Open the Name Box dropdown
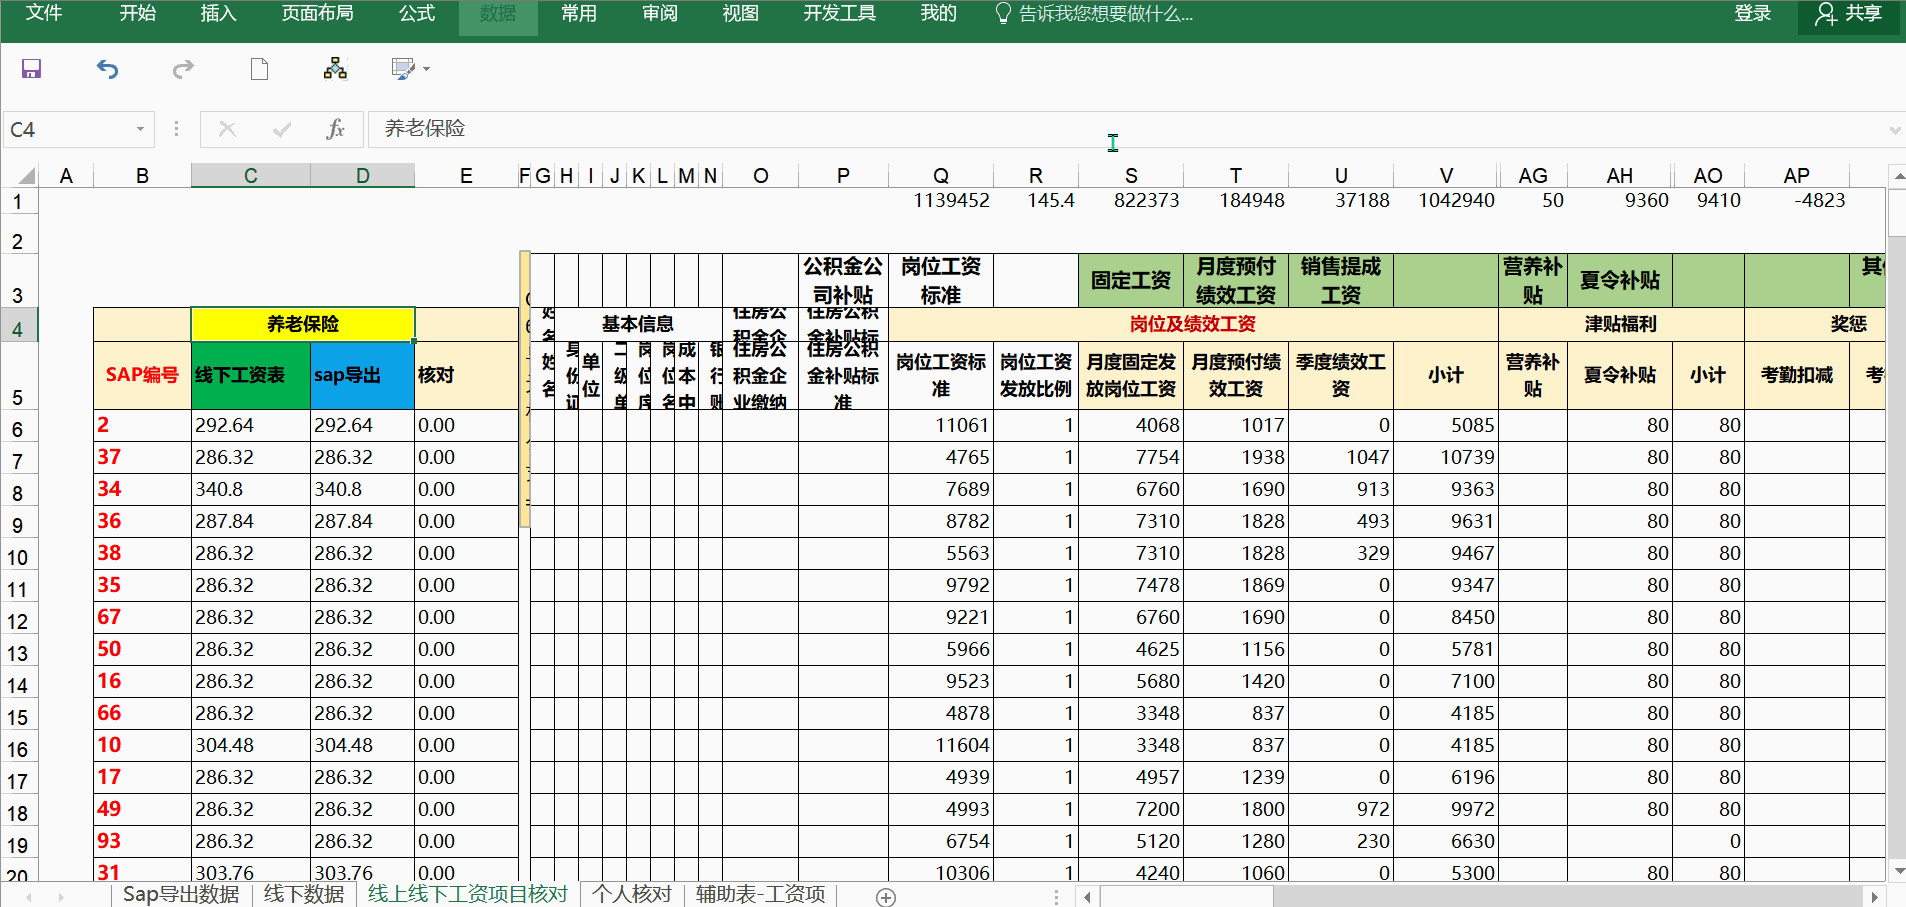This screenshot has width=1906, height=907. click(140, 129)
